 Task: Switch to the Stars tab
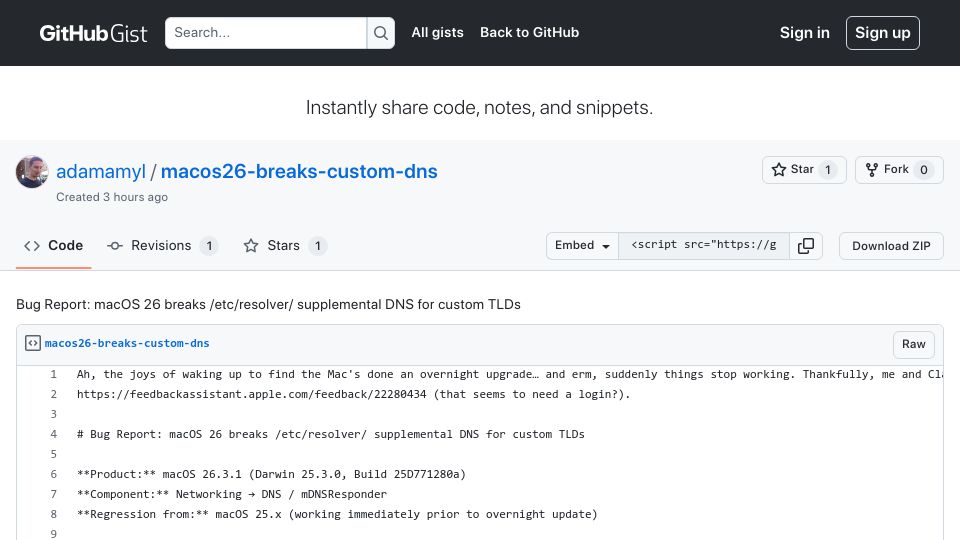(285, 246)
